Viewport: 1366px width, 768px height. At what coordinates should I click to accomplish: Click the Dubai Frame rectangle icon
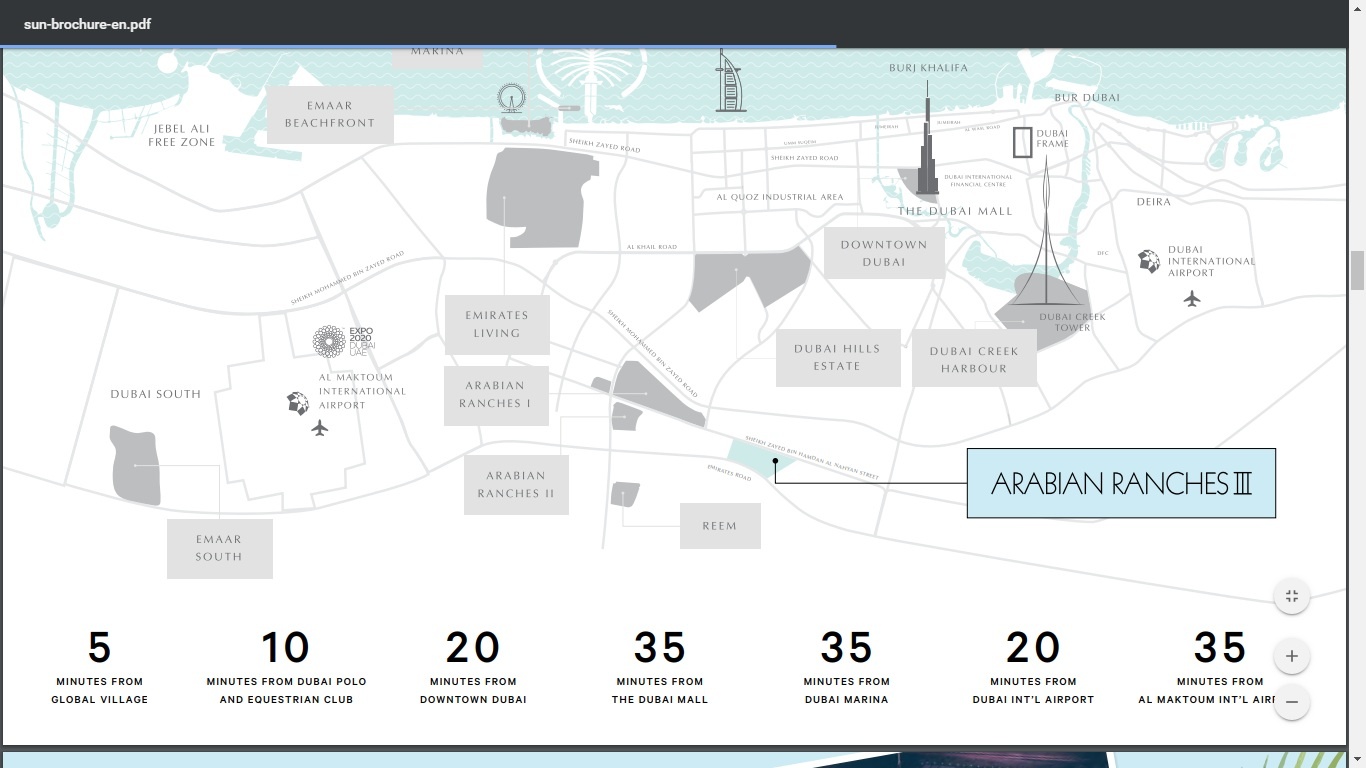[1022, 143]
